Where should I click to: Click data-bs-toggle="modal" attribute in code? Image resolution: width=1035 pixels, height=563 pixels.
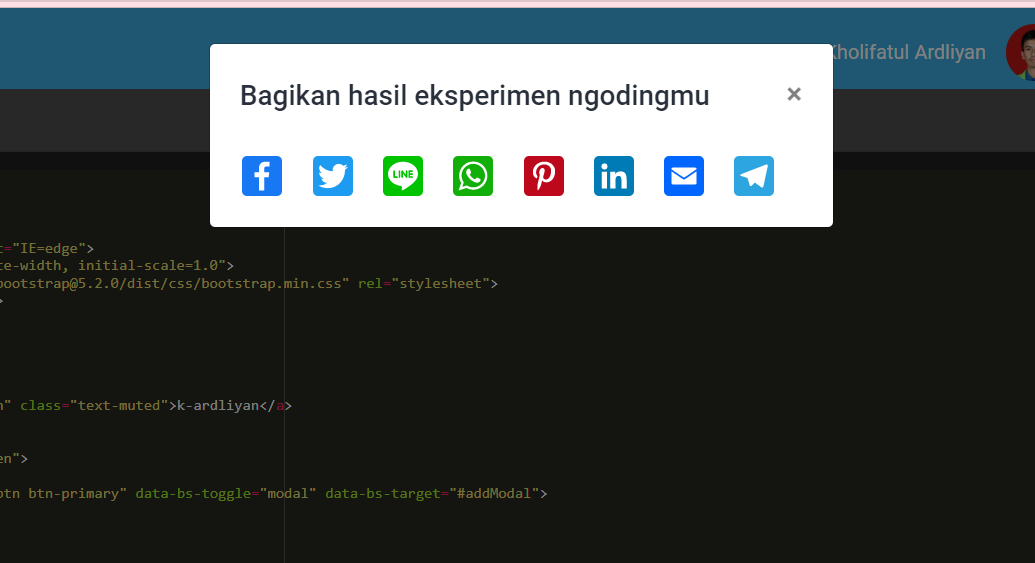pyautogui.click(x=226, y=494)
